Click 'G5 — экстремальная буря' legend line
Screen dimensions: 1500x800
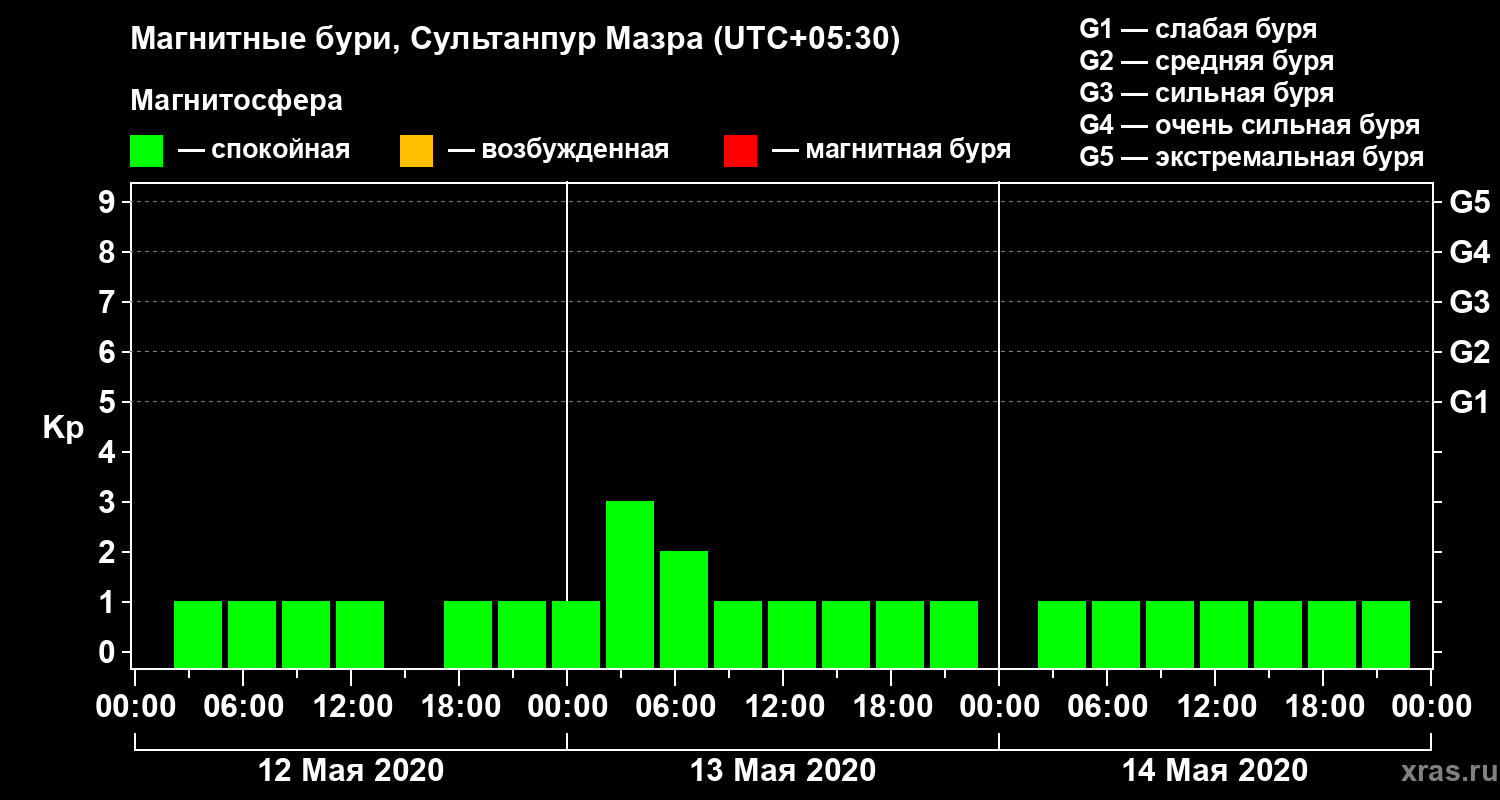1251,157
